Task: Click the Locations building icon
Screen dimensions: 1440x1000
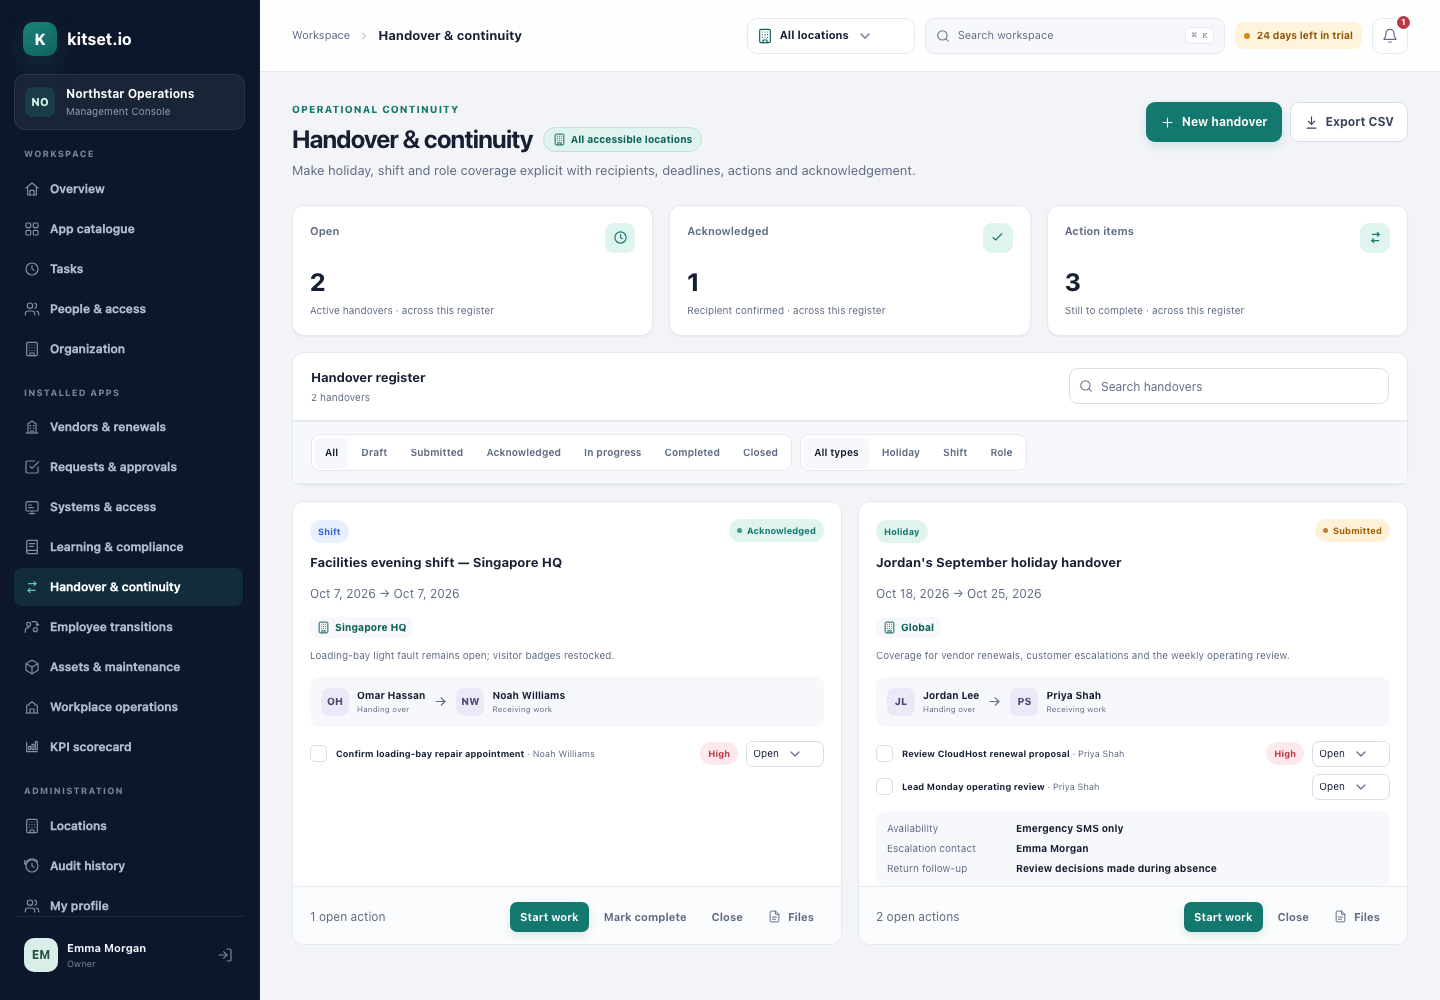Action: [x=32, y=826]
